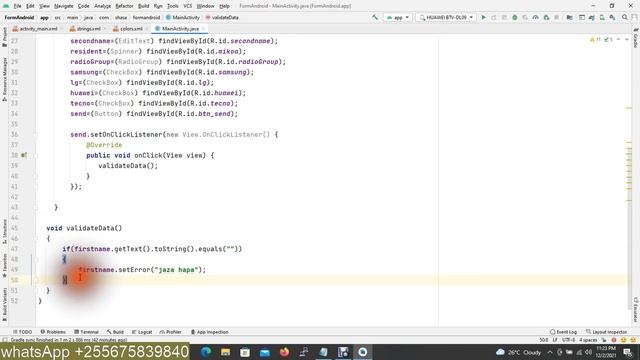The height and width of the screenshot is (360, 640).
Task: Click the Apply Code Changes icon
Action: (504, 18)
